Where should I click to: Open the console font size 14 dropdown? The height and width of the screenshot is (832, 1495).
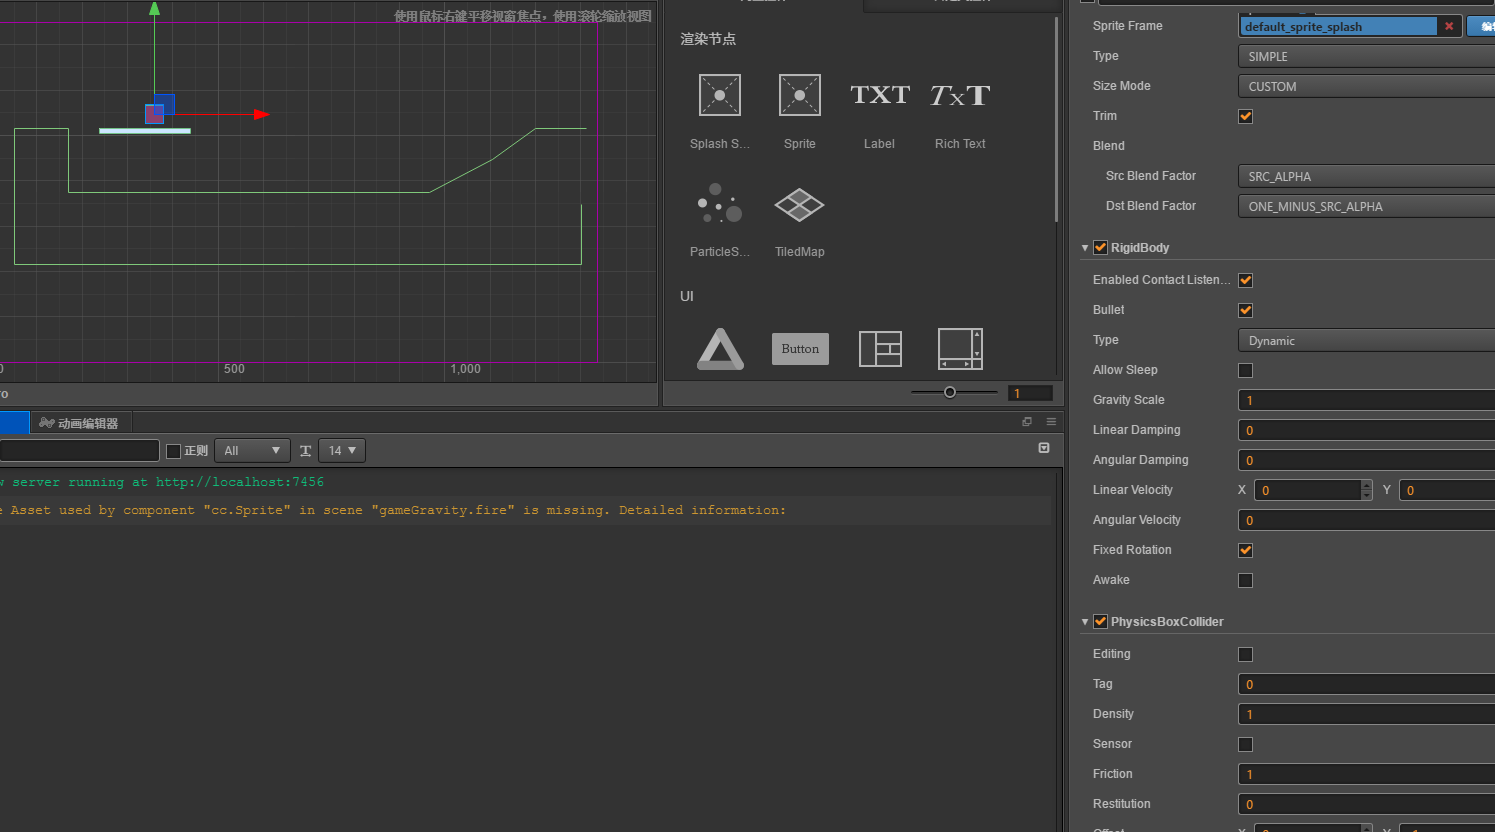(342, 451)
